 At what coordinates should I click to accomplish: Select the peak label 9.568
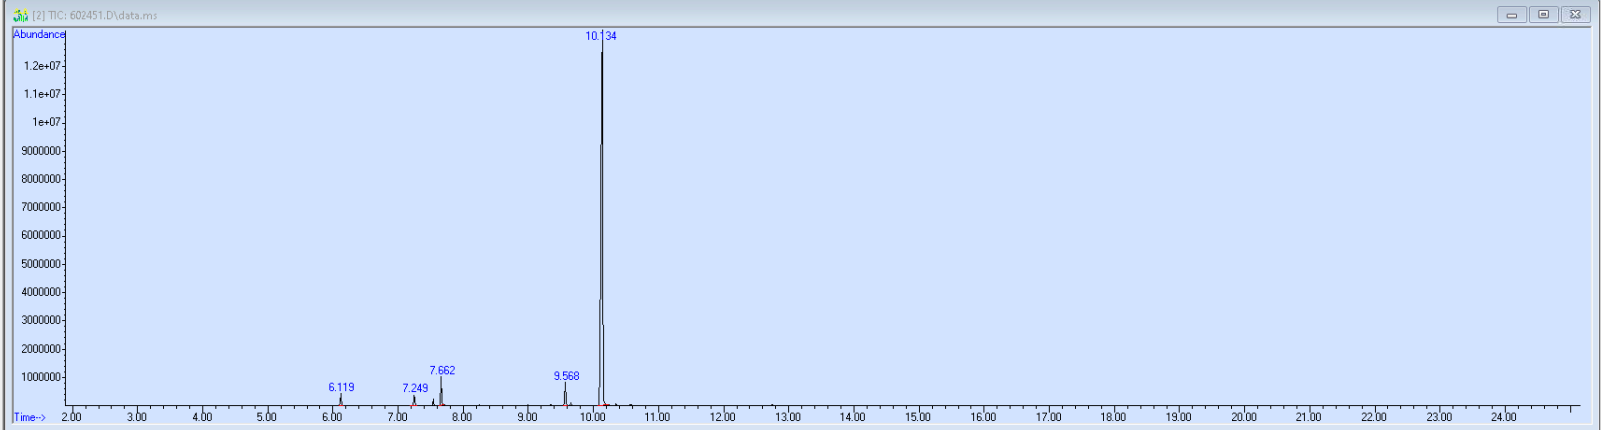[x=566, y=376]
